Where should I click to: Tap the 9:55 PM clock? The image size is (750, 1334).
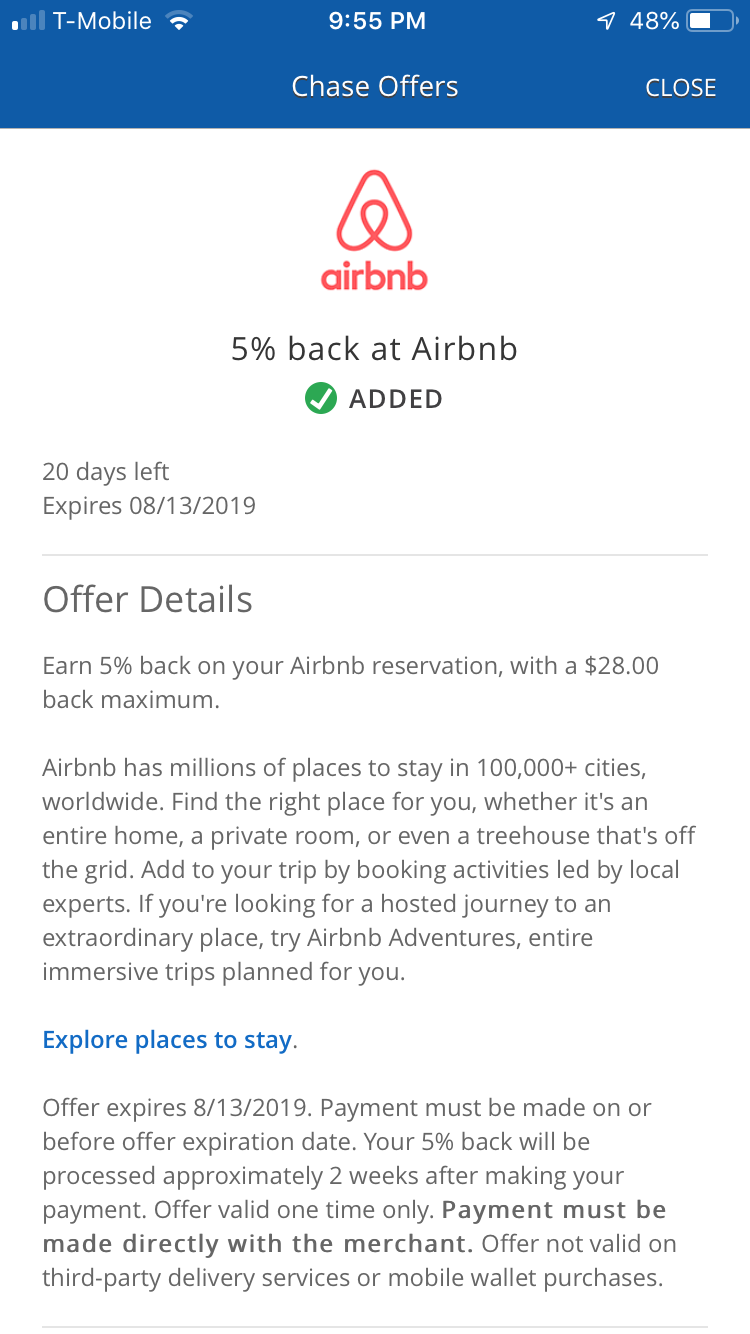click(376, 21)
